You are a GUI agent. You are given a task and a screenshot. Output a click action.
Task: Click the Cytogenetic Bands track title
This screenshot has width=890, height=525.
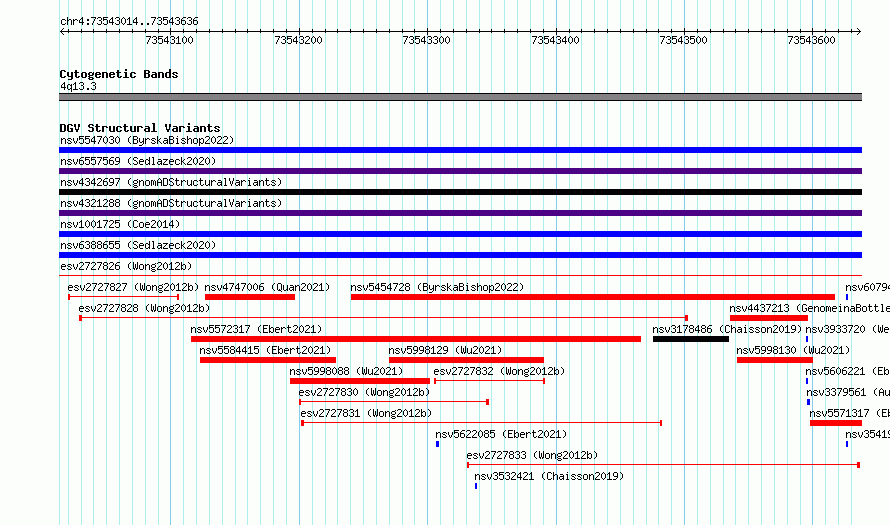119,74
